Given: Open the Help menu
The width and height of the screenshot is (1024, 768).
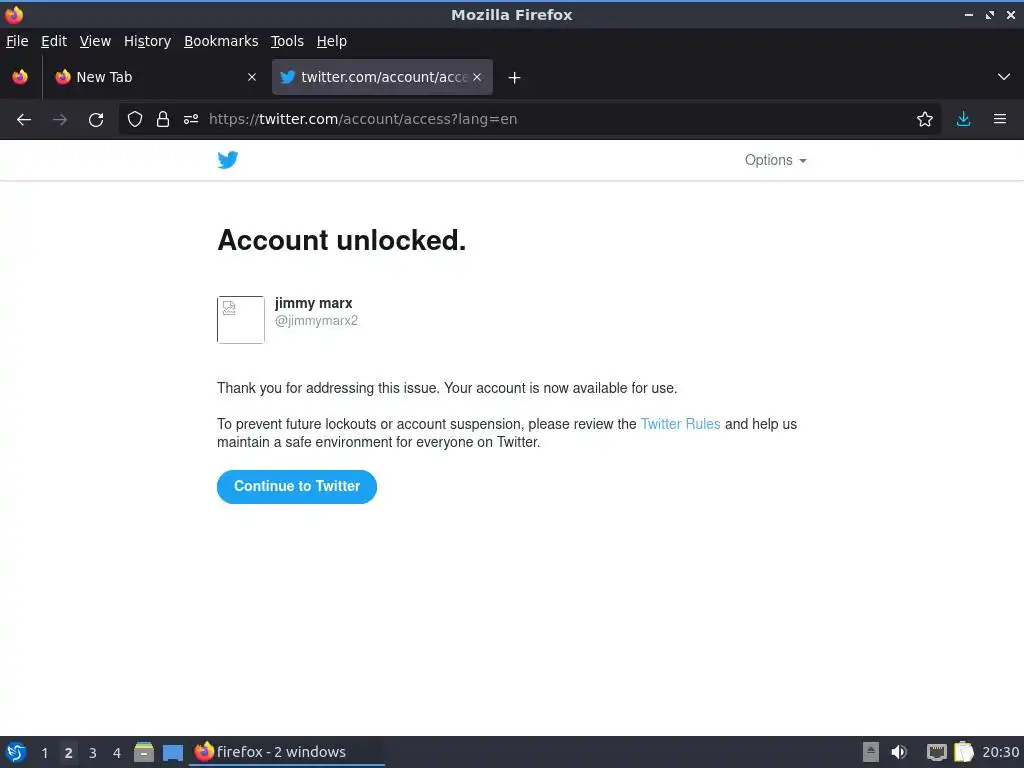Looking at the screenshot, I should coord(332,41).
